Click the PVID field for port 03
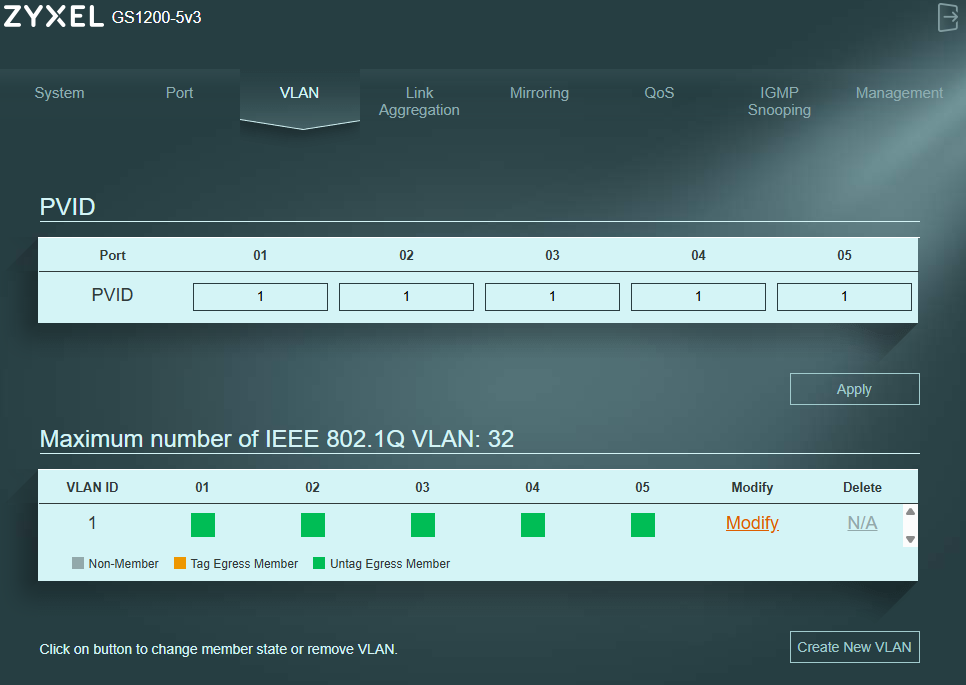The image size is (966, 685). [552, 296]
